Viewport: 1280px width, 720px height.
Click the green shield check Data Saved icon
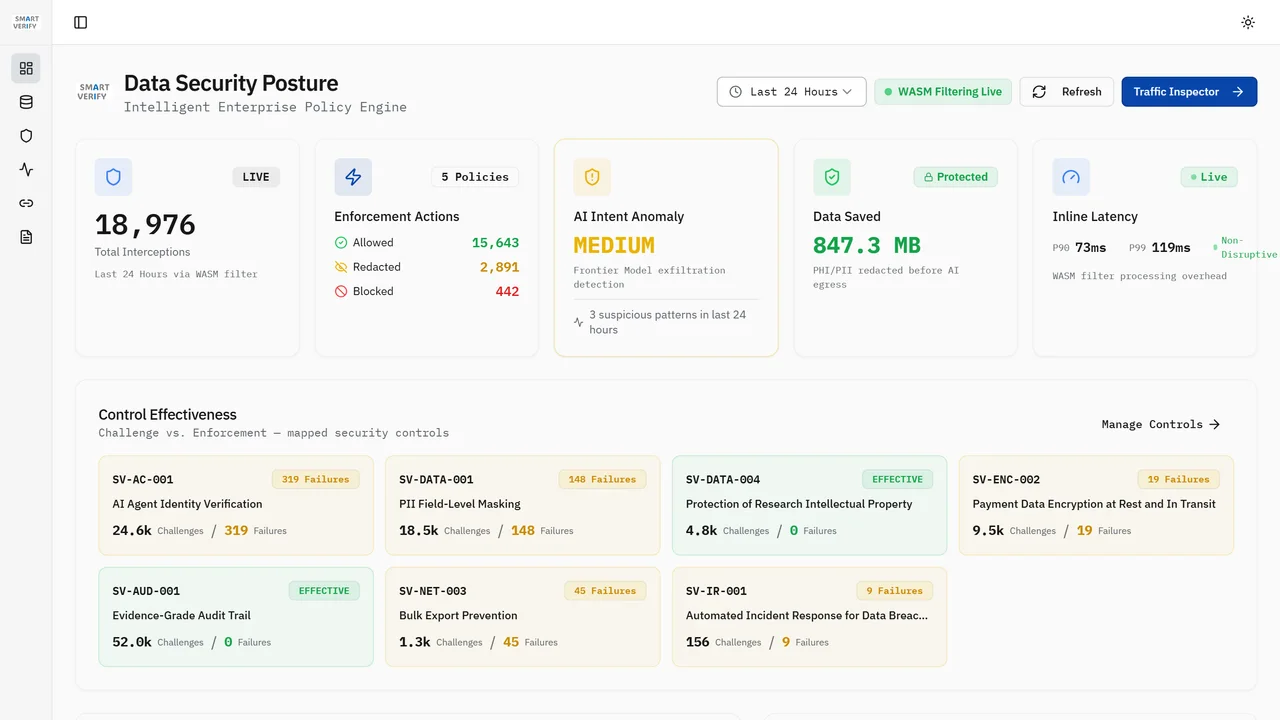[x=832, y=177]
